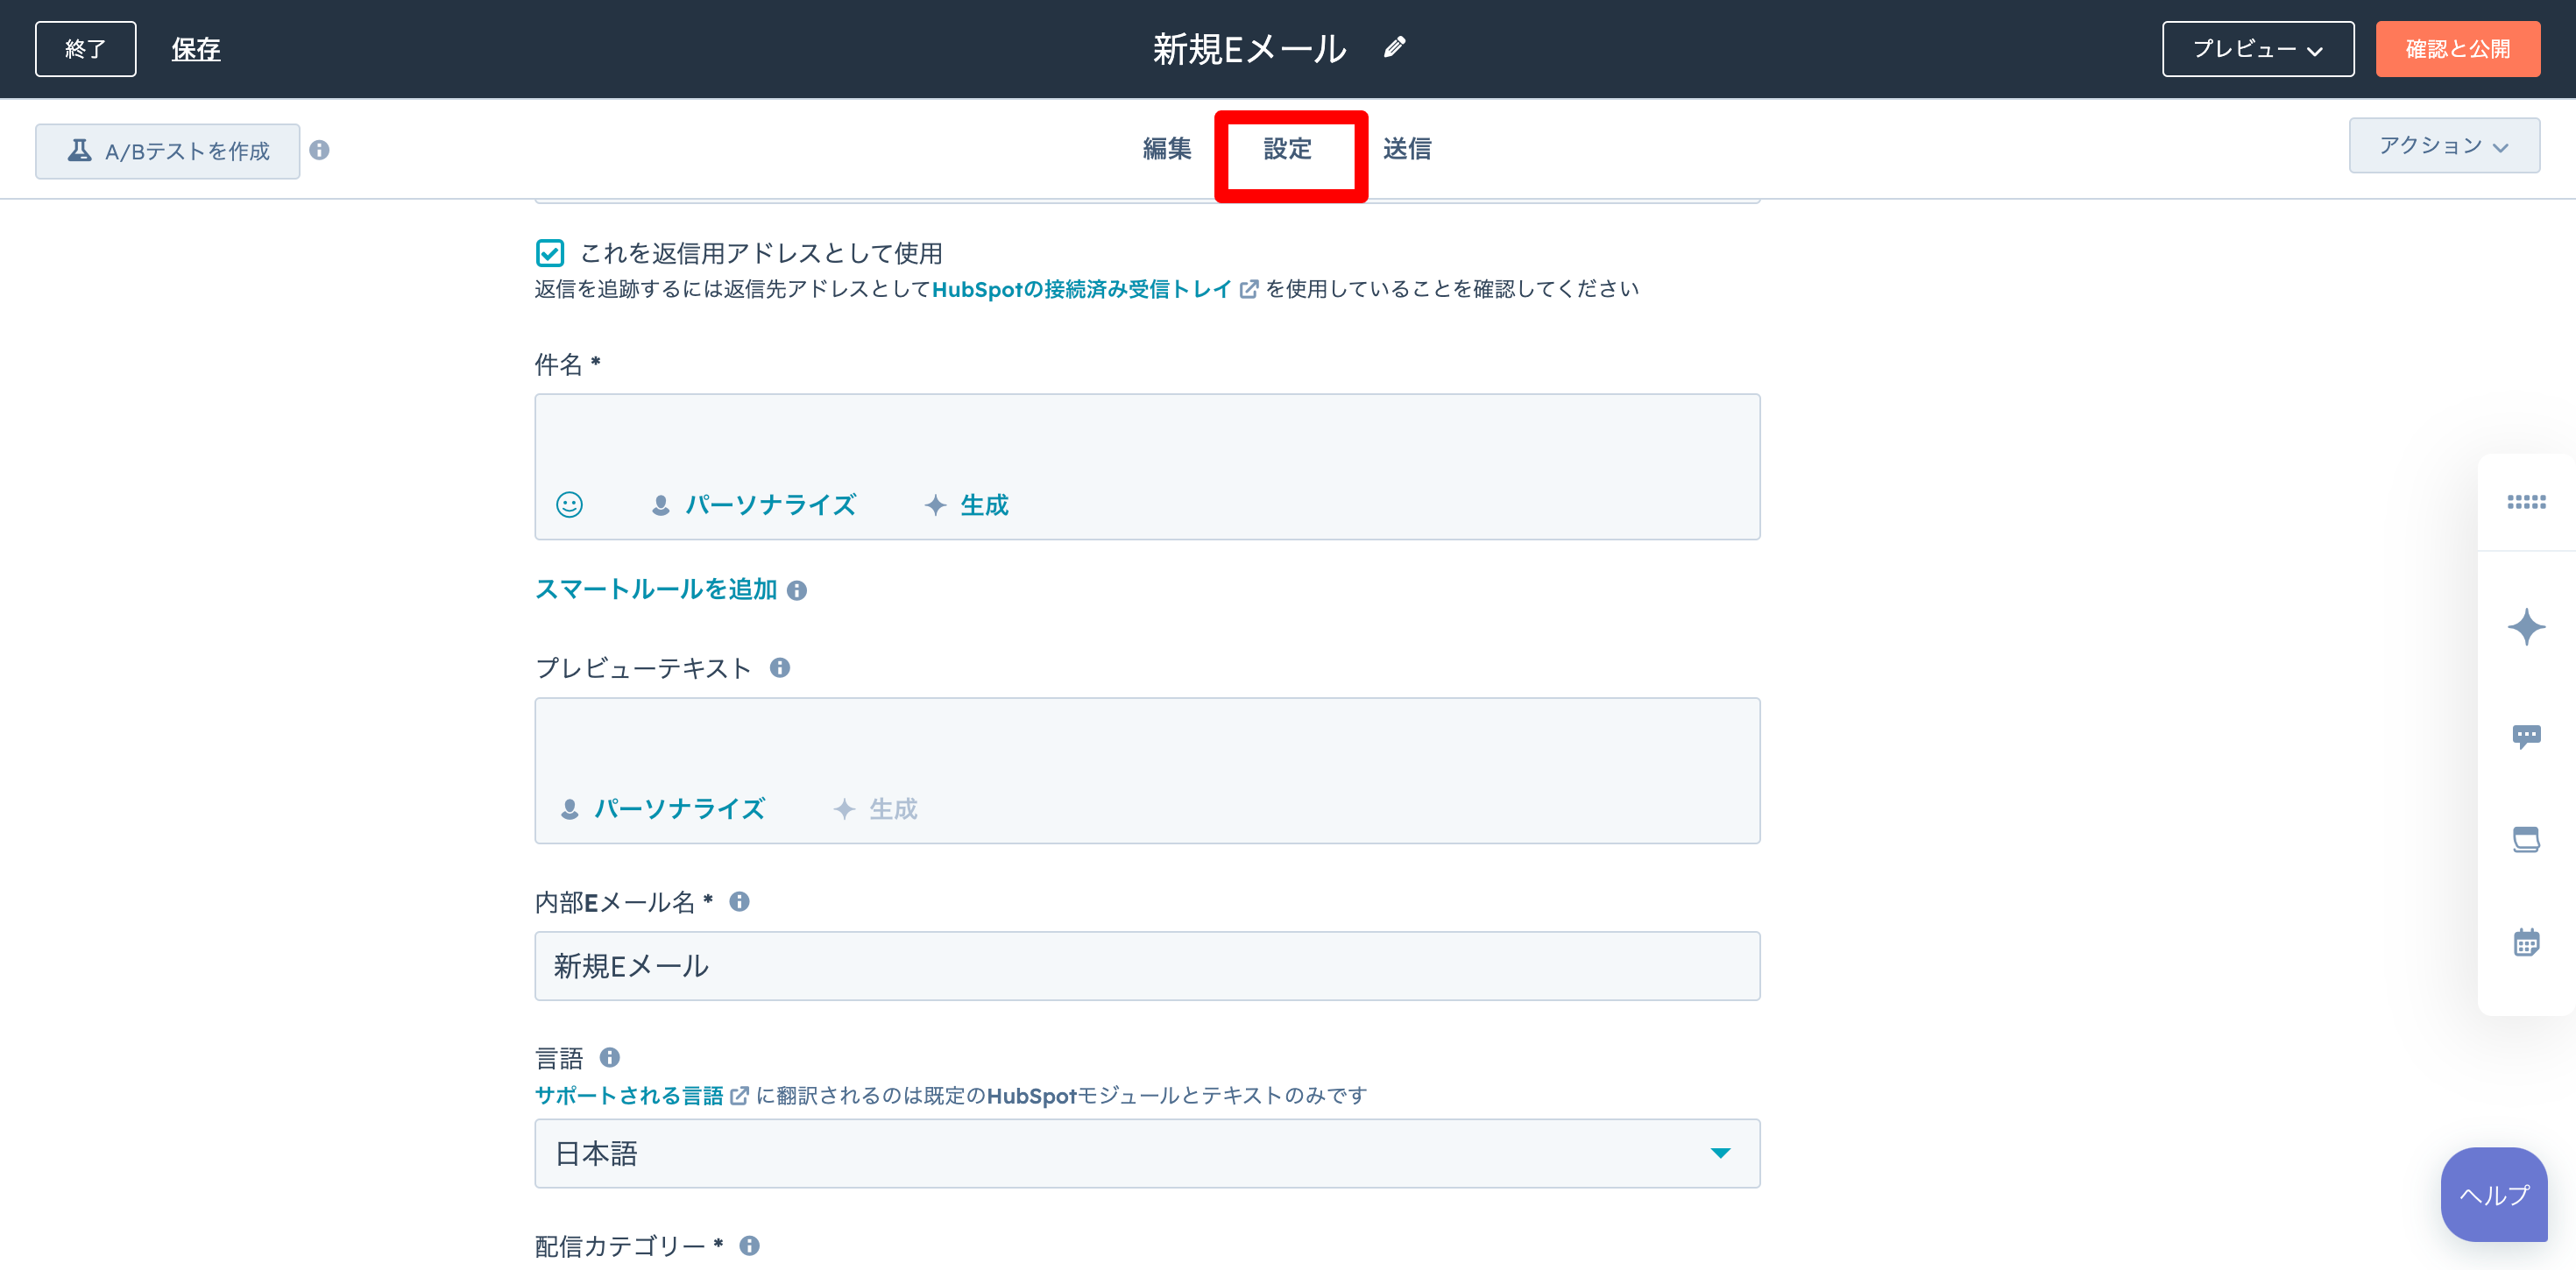Click A/Bテストを作成 button
This screenshot has width=2576, height=1270.
[168, 151]
